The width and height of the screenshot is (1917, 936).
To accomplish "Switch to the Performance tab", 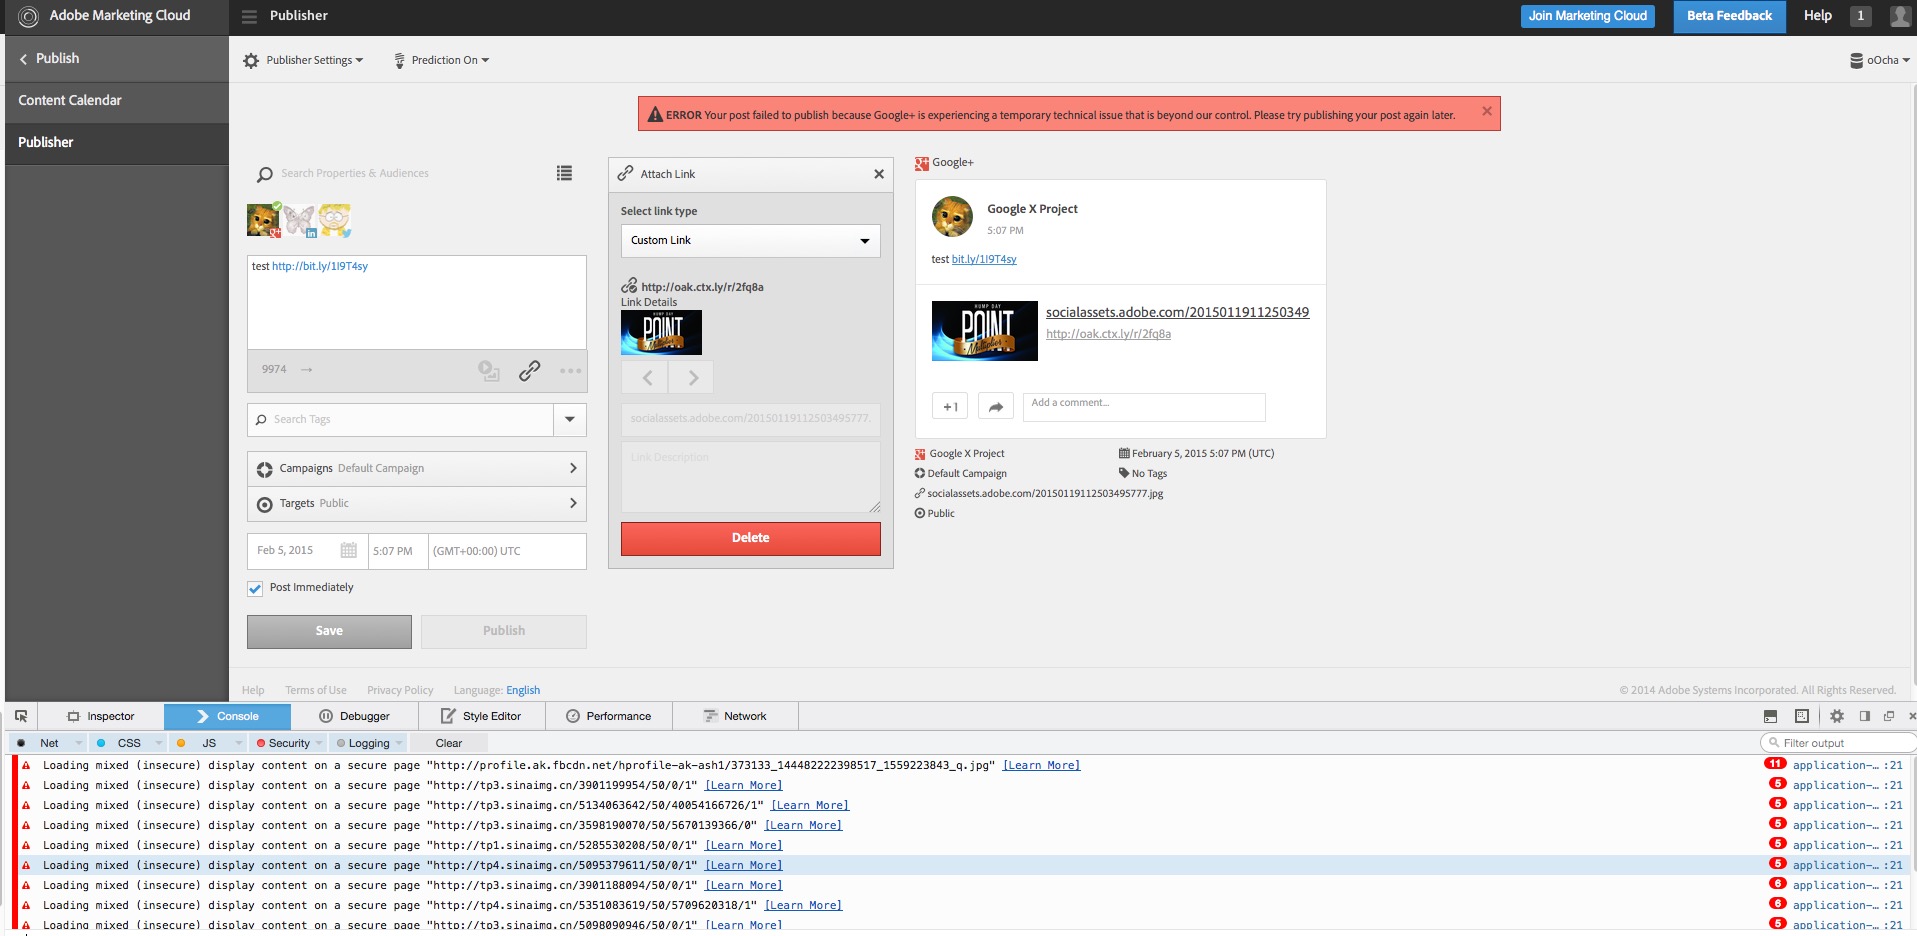I will [x=609, y=716].
